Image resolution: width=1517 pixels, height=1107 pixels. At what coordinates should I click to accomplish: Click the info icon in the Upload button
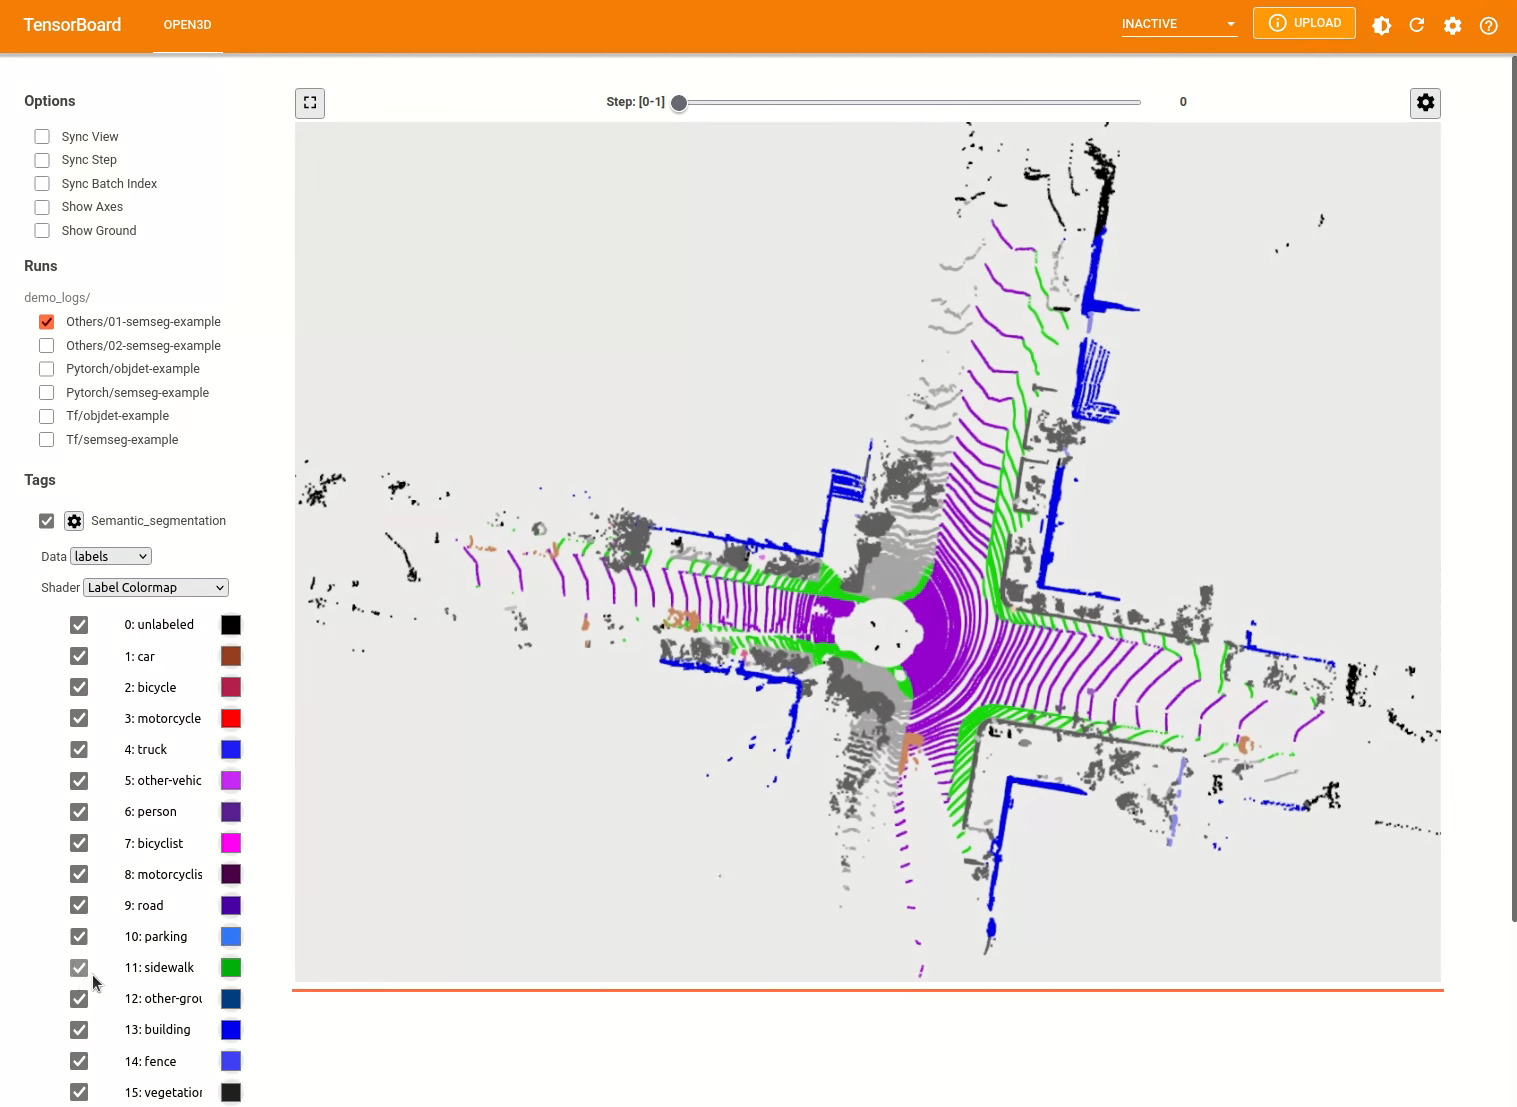1277,23
